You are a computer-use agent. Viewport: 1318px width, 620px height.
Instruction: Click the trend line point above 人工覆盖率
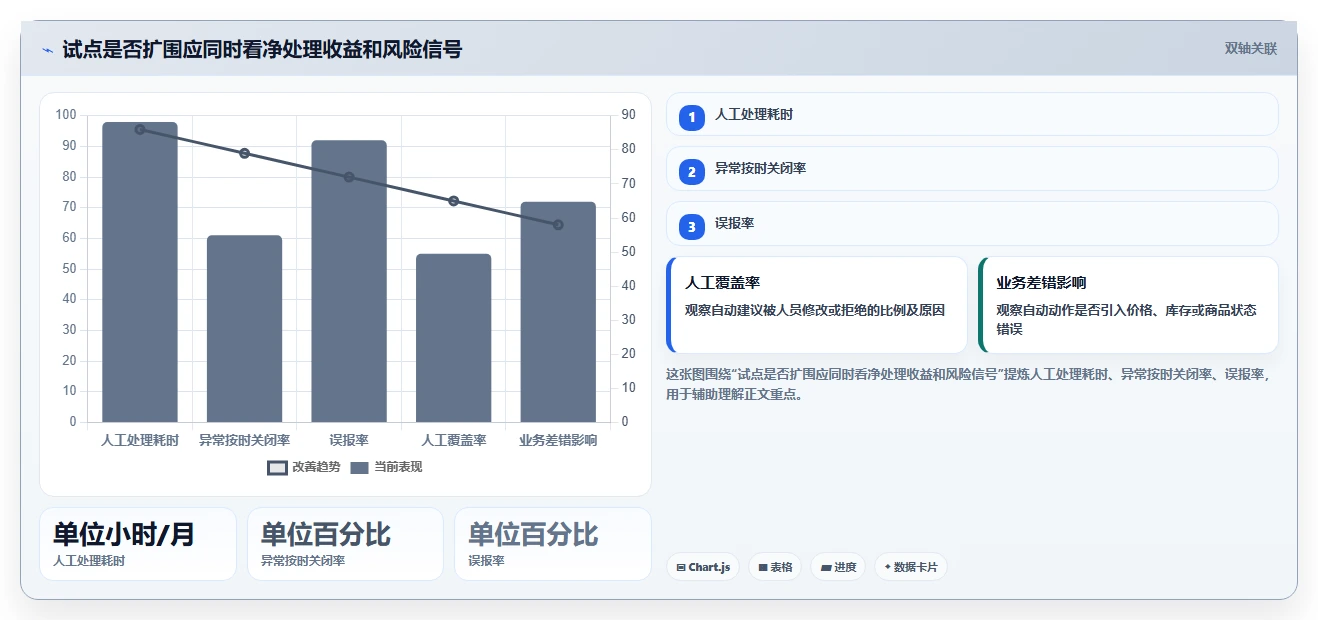[x=453, y=201]
